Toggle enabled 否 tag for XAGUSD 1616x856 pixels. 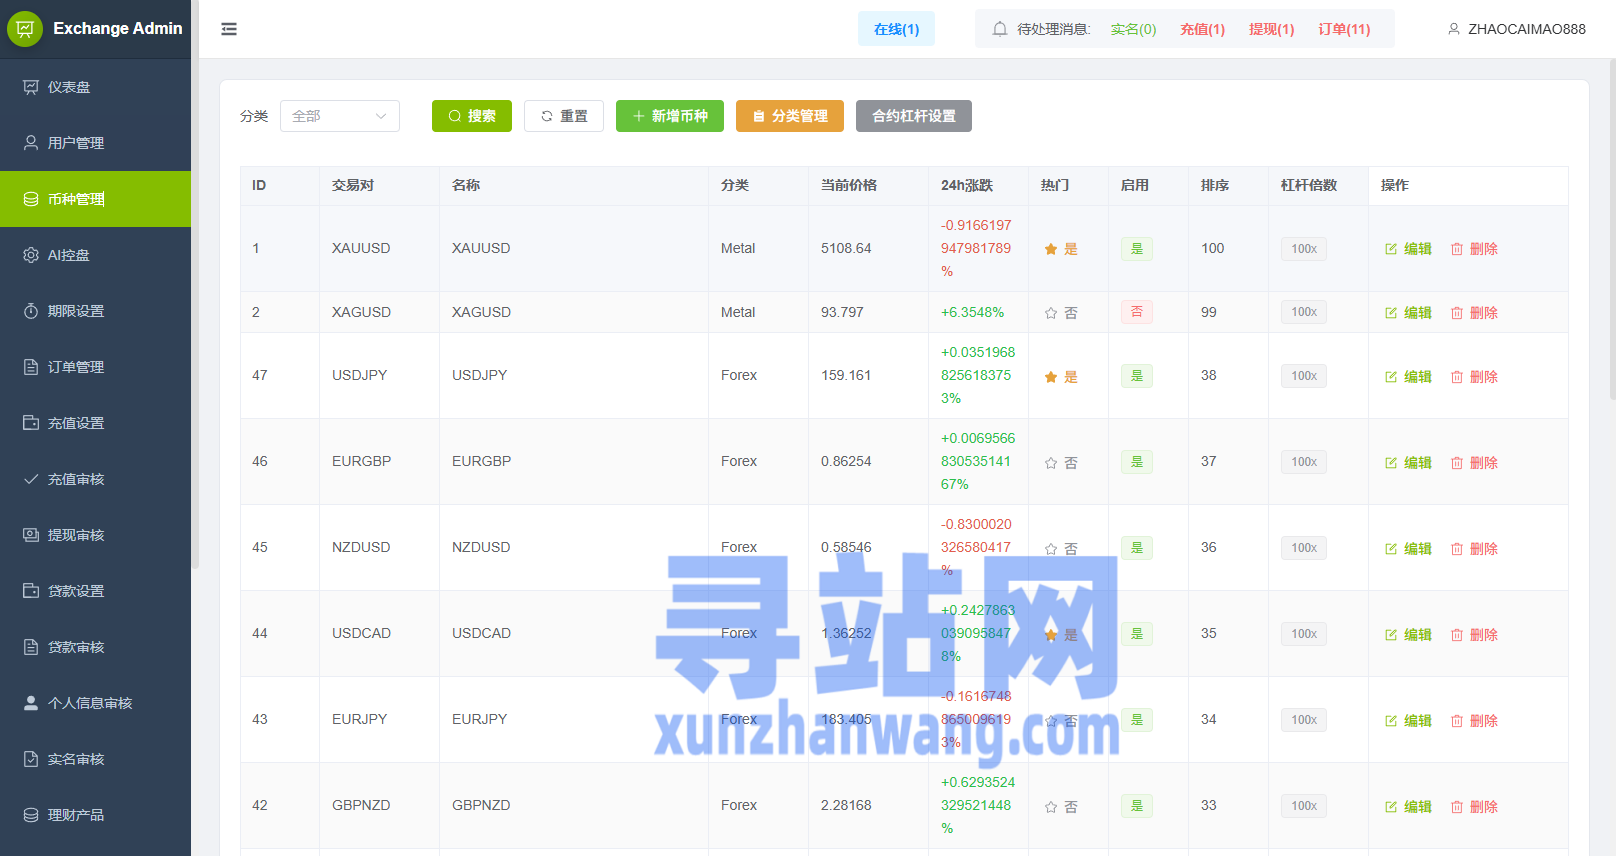pos(1137,312)
